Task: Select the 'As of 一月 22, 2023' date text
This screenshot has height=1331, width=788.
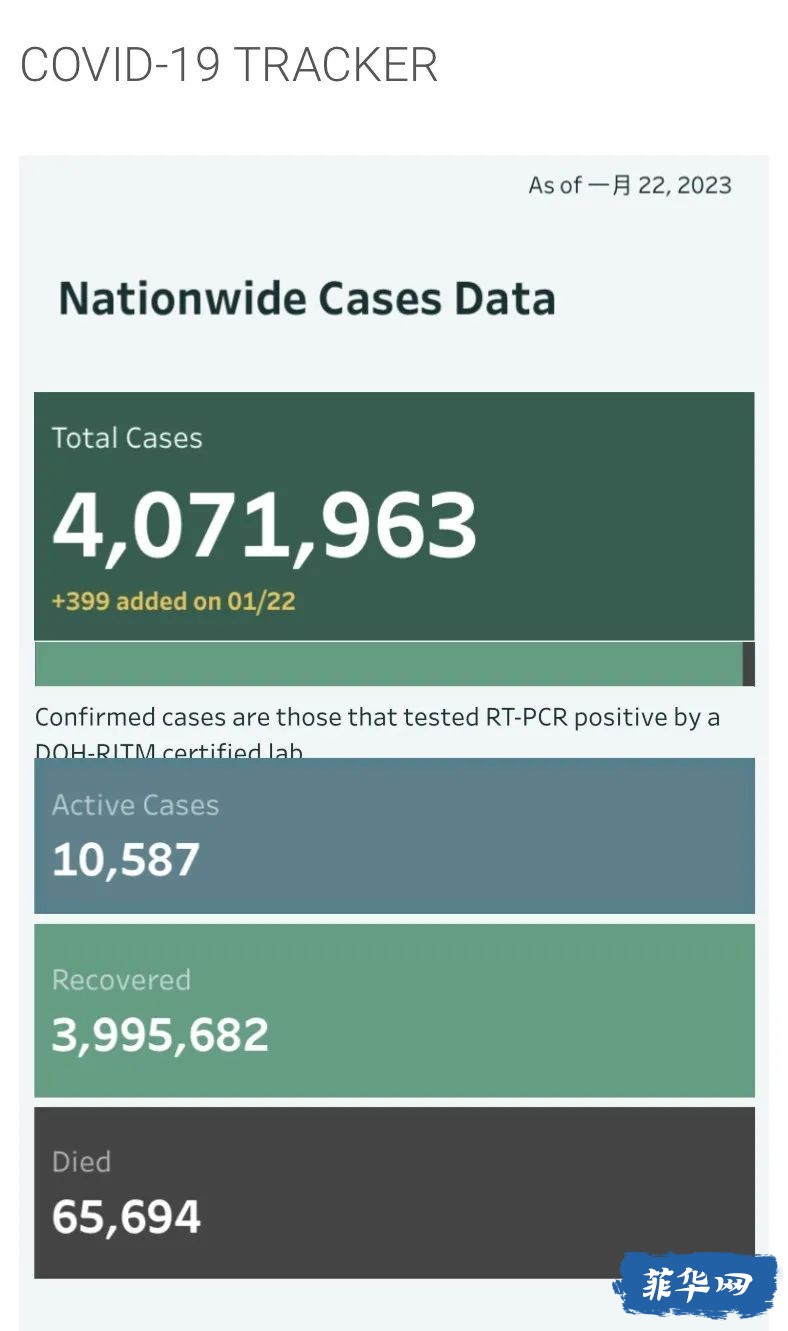Action: tap(630, 185)
